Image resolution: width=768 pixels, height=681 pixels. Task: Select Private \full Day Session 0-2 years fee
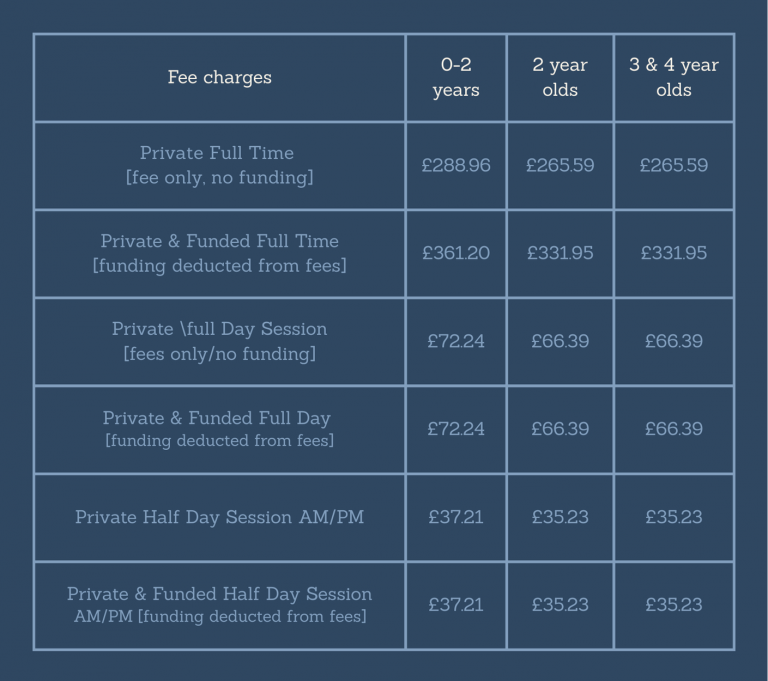click(456, 341)
